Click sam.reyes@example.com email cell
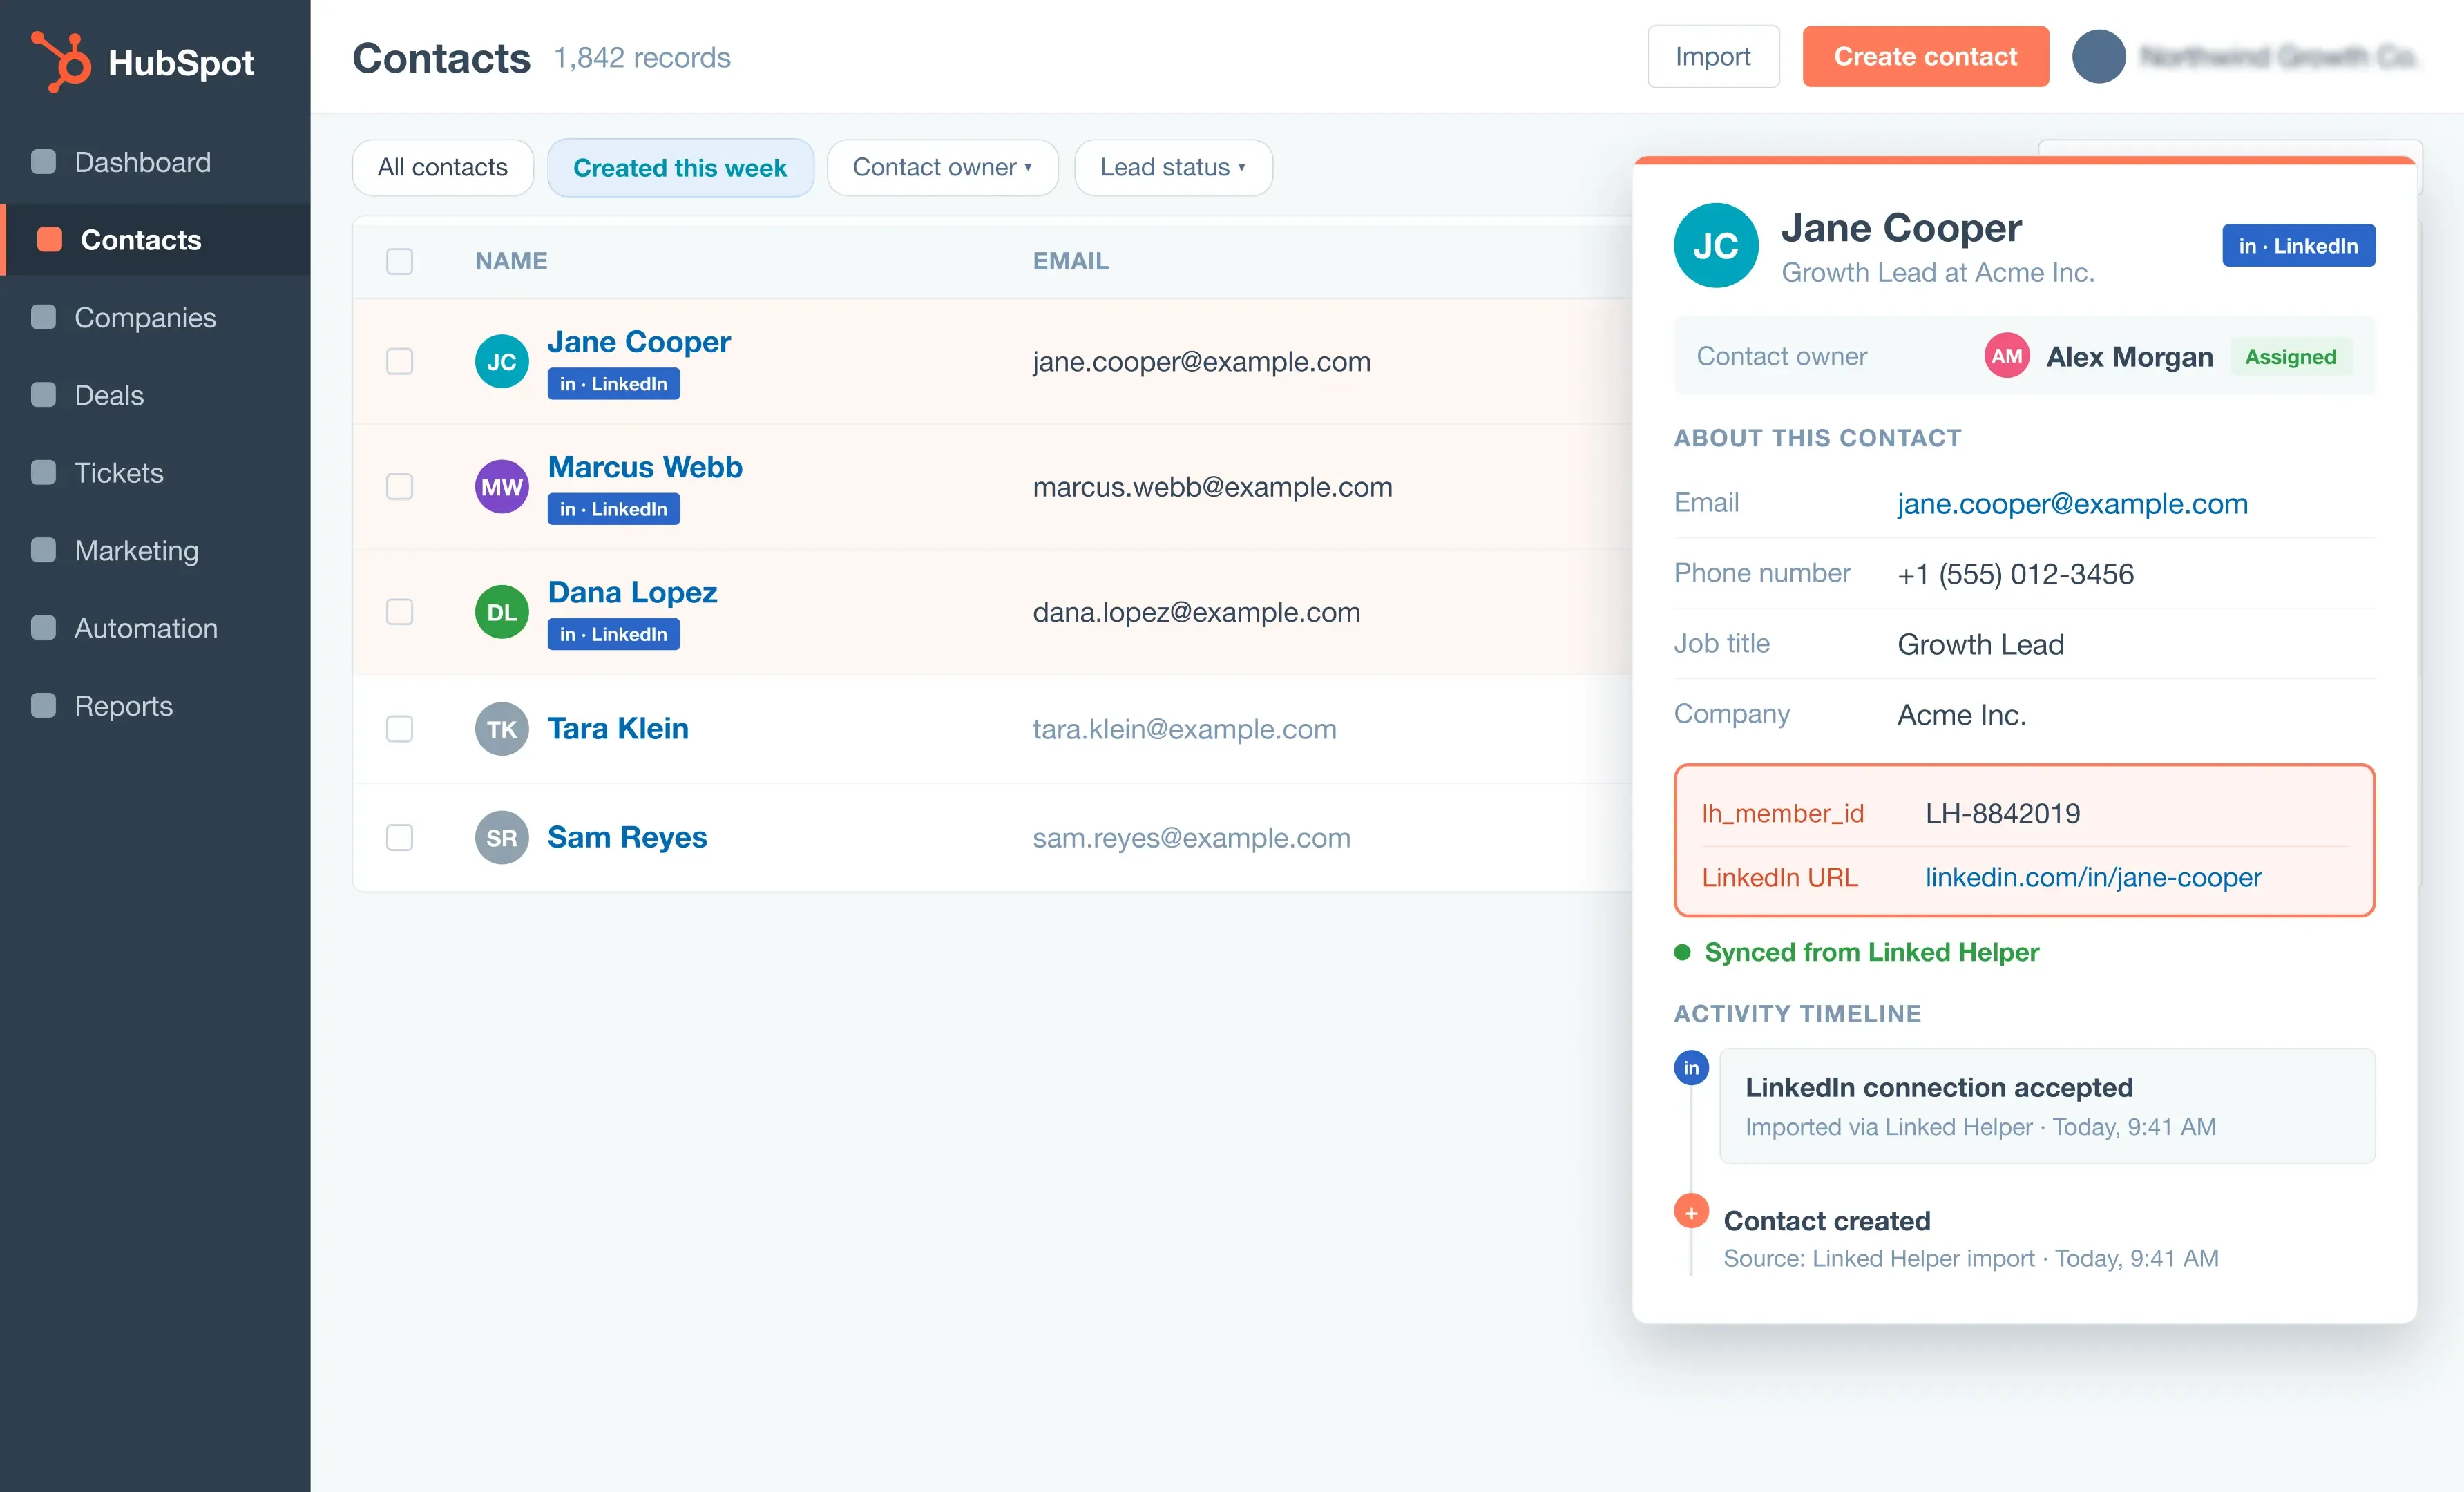Viewport: 2464px width, 1492px height. 1191,837
